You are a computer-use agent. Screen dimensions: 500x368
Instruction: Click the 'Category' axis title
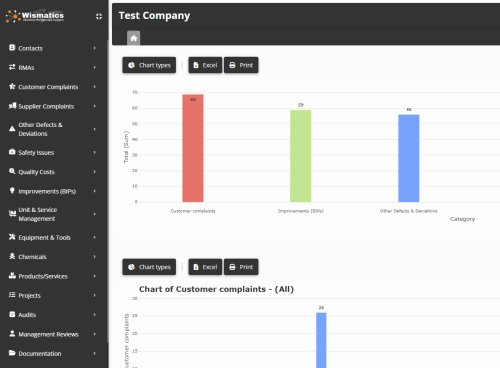pos(462,219)
